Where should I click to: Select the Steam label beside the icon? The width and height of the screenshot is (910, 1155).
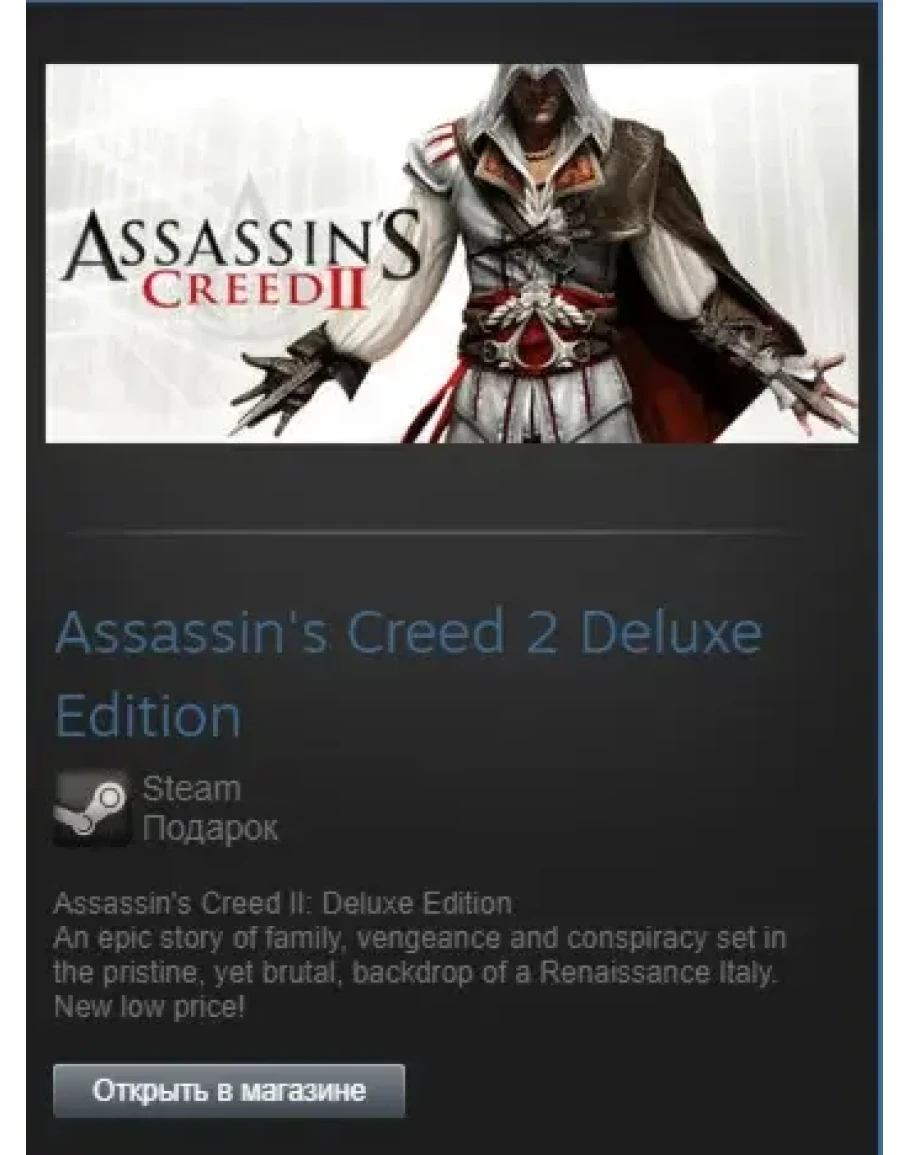pyautogui.click(x=192, y=789)
